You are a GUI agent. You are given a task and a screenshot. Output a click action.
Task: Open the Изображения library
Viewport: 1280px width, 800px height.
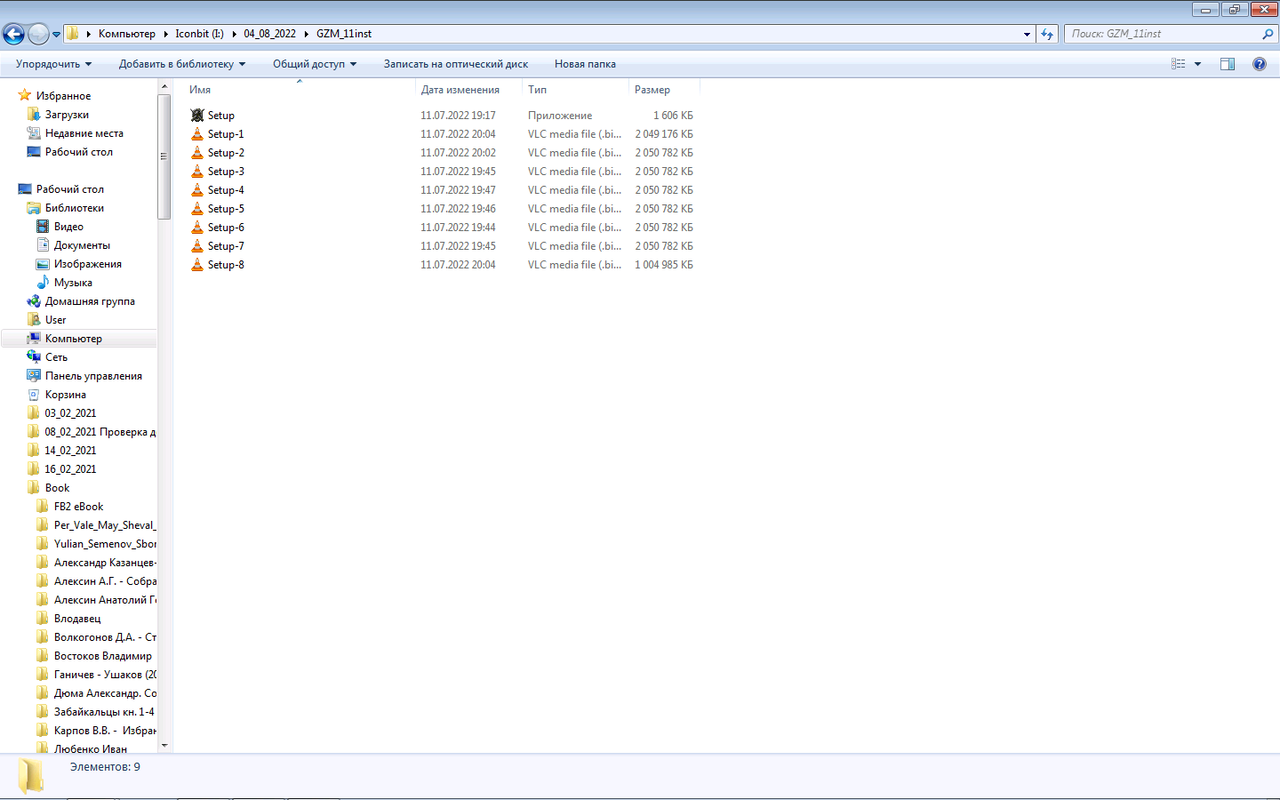pyautogui.click(x=88, y=264)
